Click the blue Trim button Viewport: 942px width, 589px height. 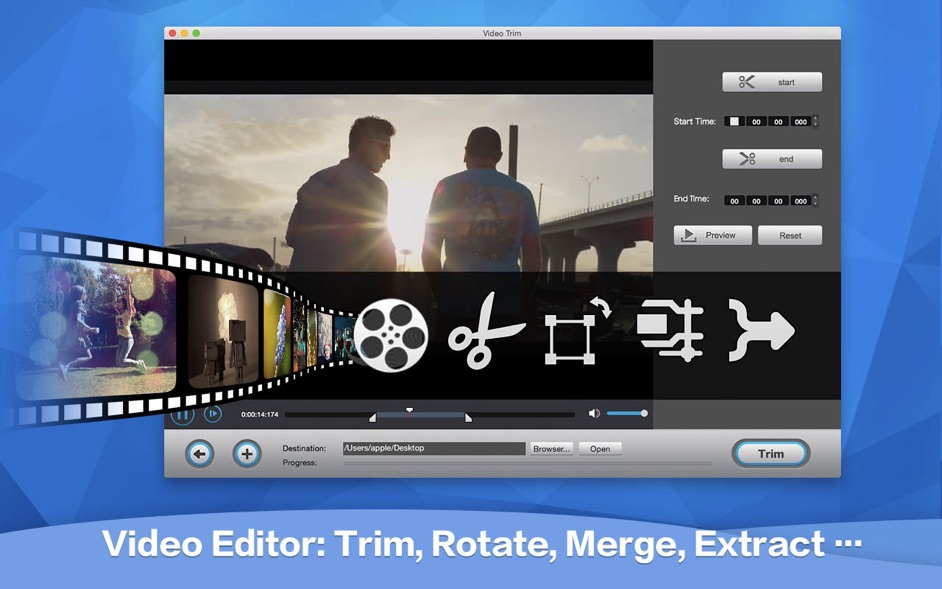770,453
